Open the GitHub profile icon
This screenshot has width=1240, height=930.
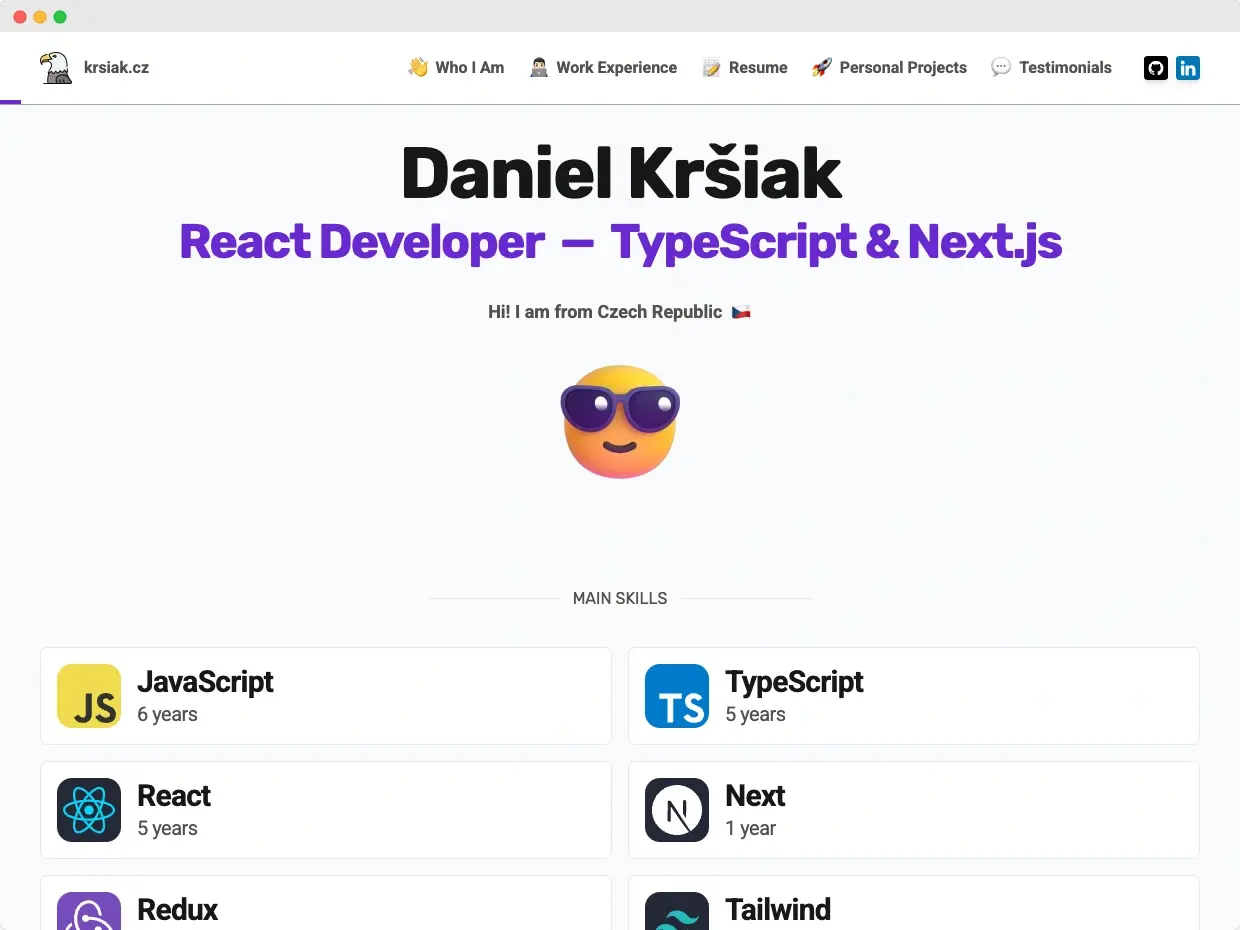pyautogui.click(x=1156, y=68)
